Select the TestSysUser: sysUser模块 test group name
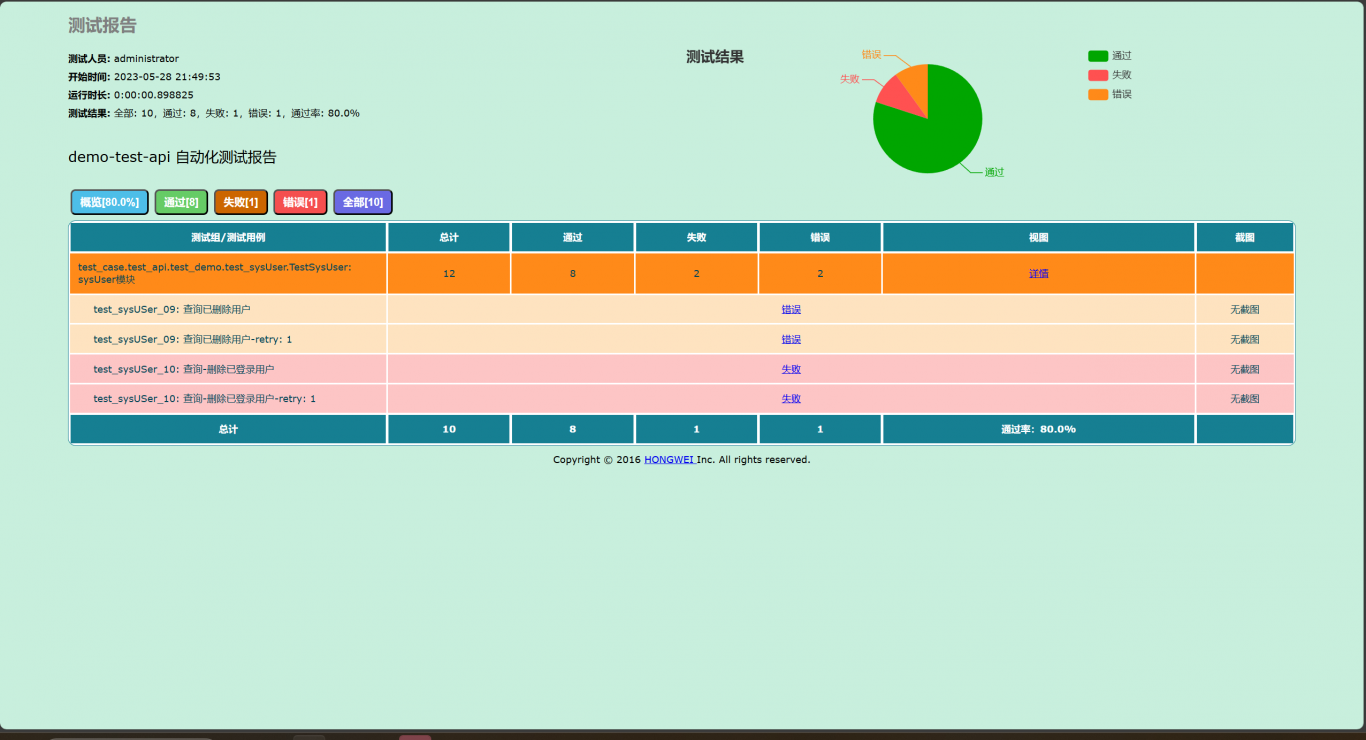Image resolution: width=1366 pixels, height=740 pixels. (x=215, y=273)
